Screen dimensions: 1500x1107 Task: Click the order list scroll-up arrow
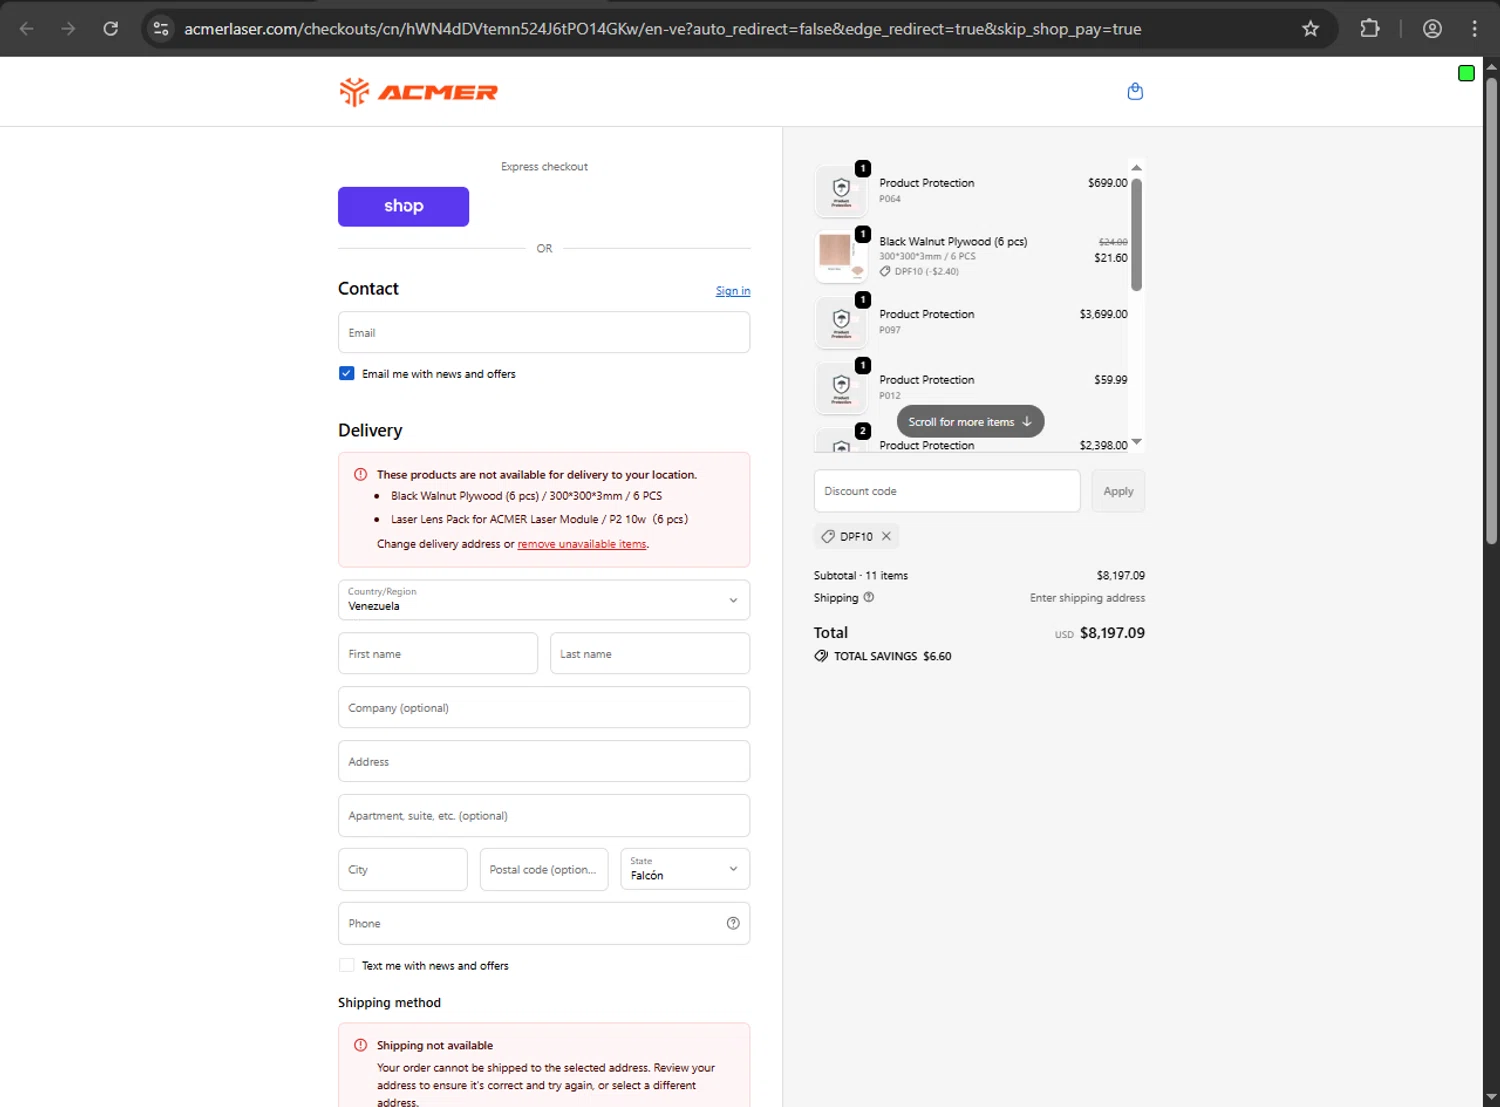(1136, 168)
